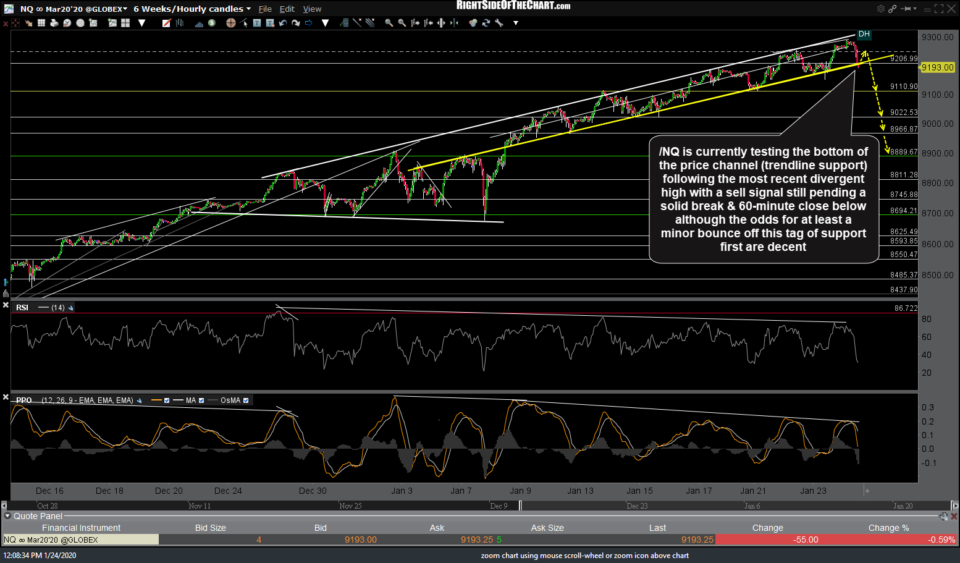The height and width of the screenshot is (563, 960).
Task: Click the four-pane chart layout icon
Action: tap(126, 23)
